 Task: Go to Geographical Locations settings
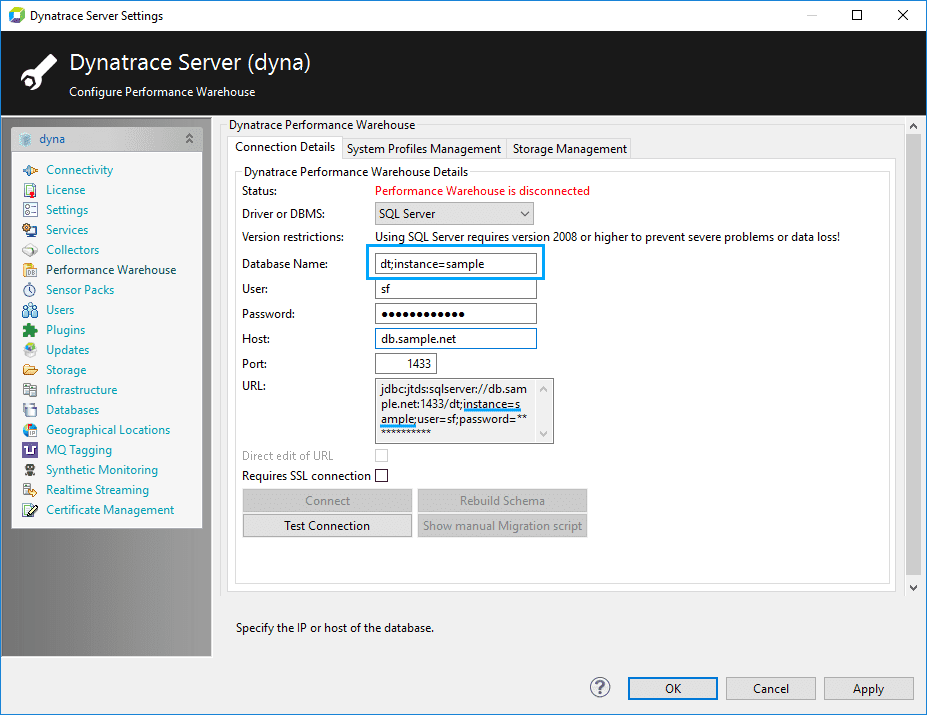pos(108,430)
